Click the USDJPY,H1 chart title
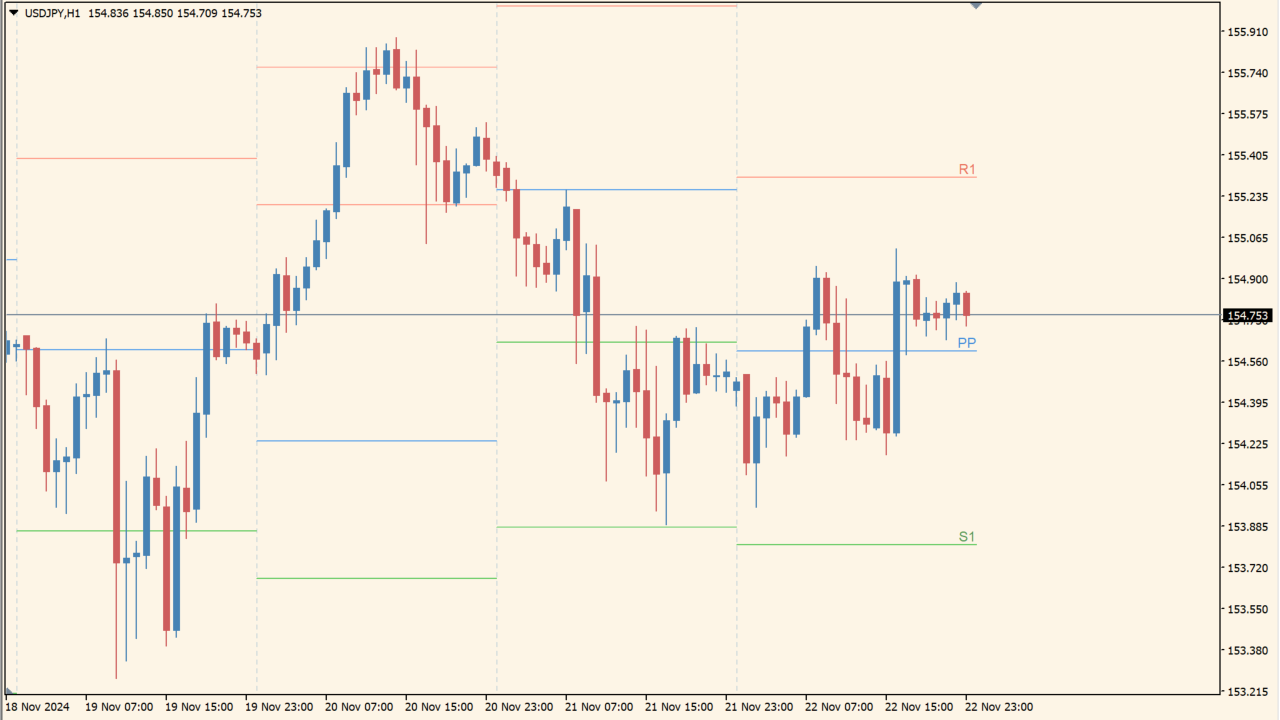Viewport: 1280px width, 720px height. click(x=53, y=12)
